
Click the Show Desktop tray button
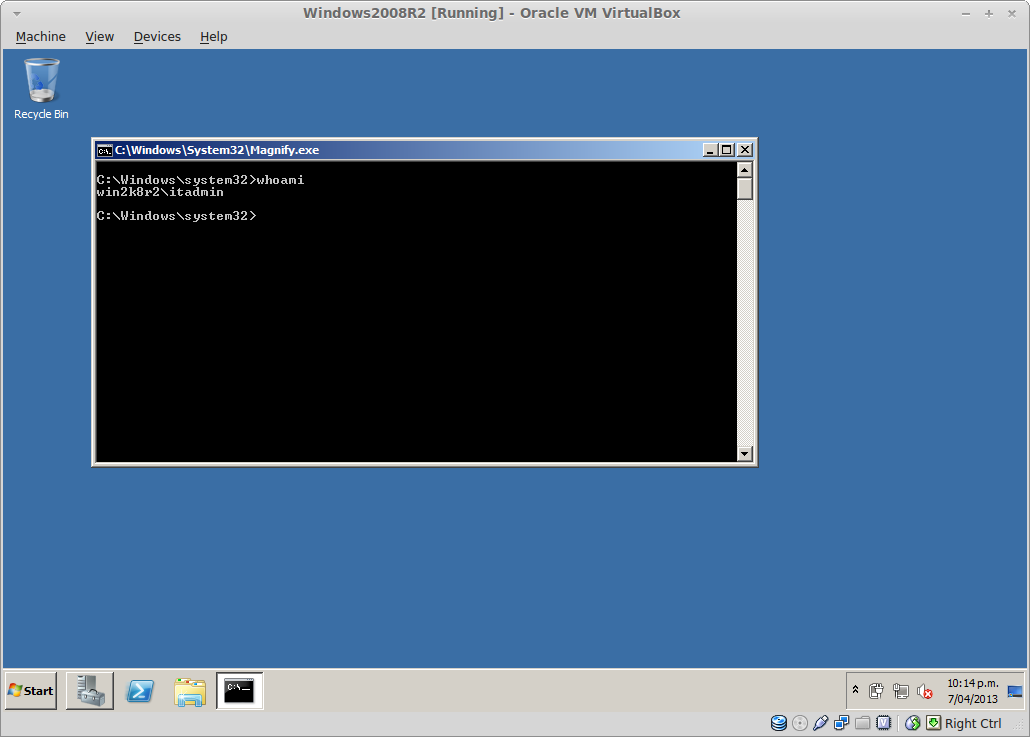tap(1015, 690)
